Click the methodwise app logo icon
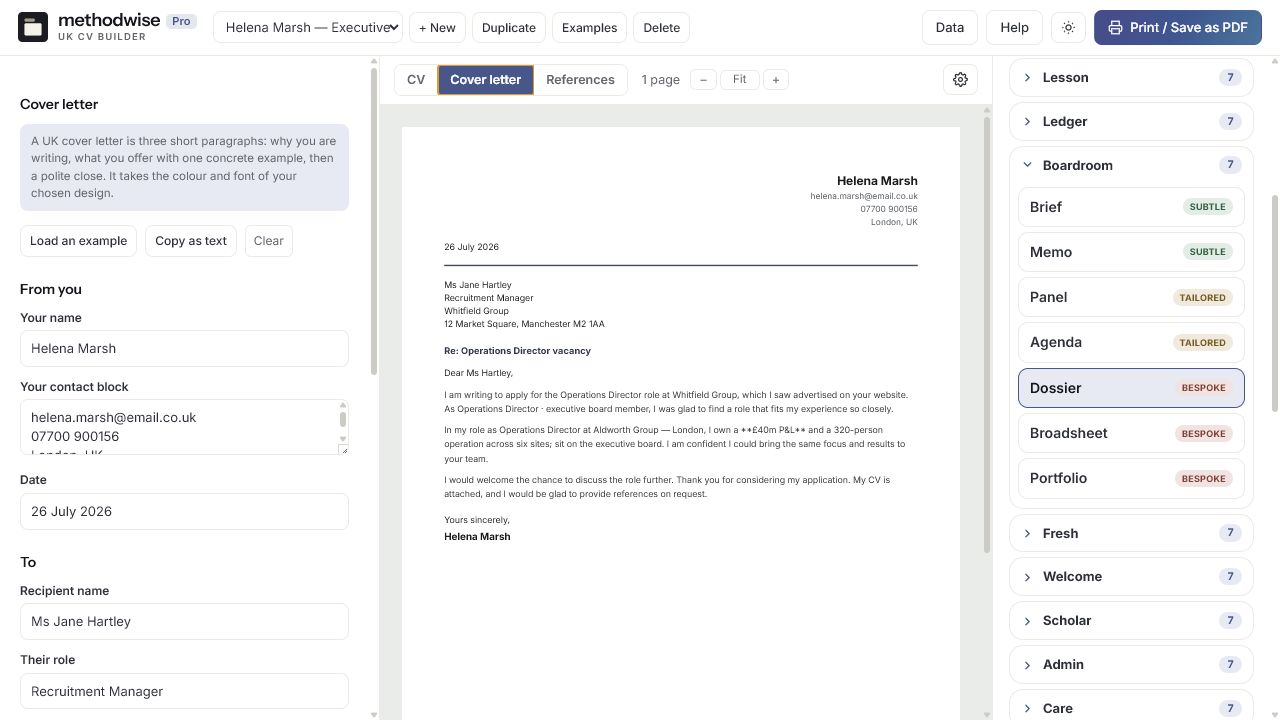 point(33,27)
